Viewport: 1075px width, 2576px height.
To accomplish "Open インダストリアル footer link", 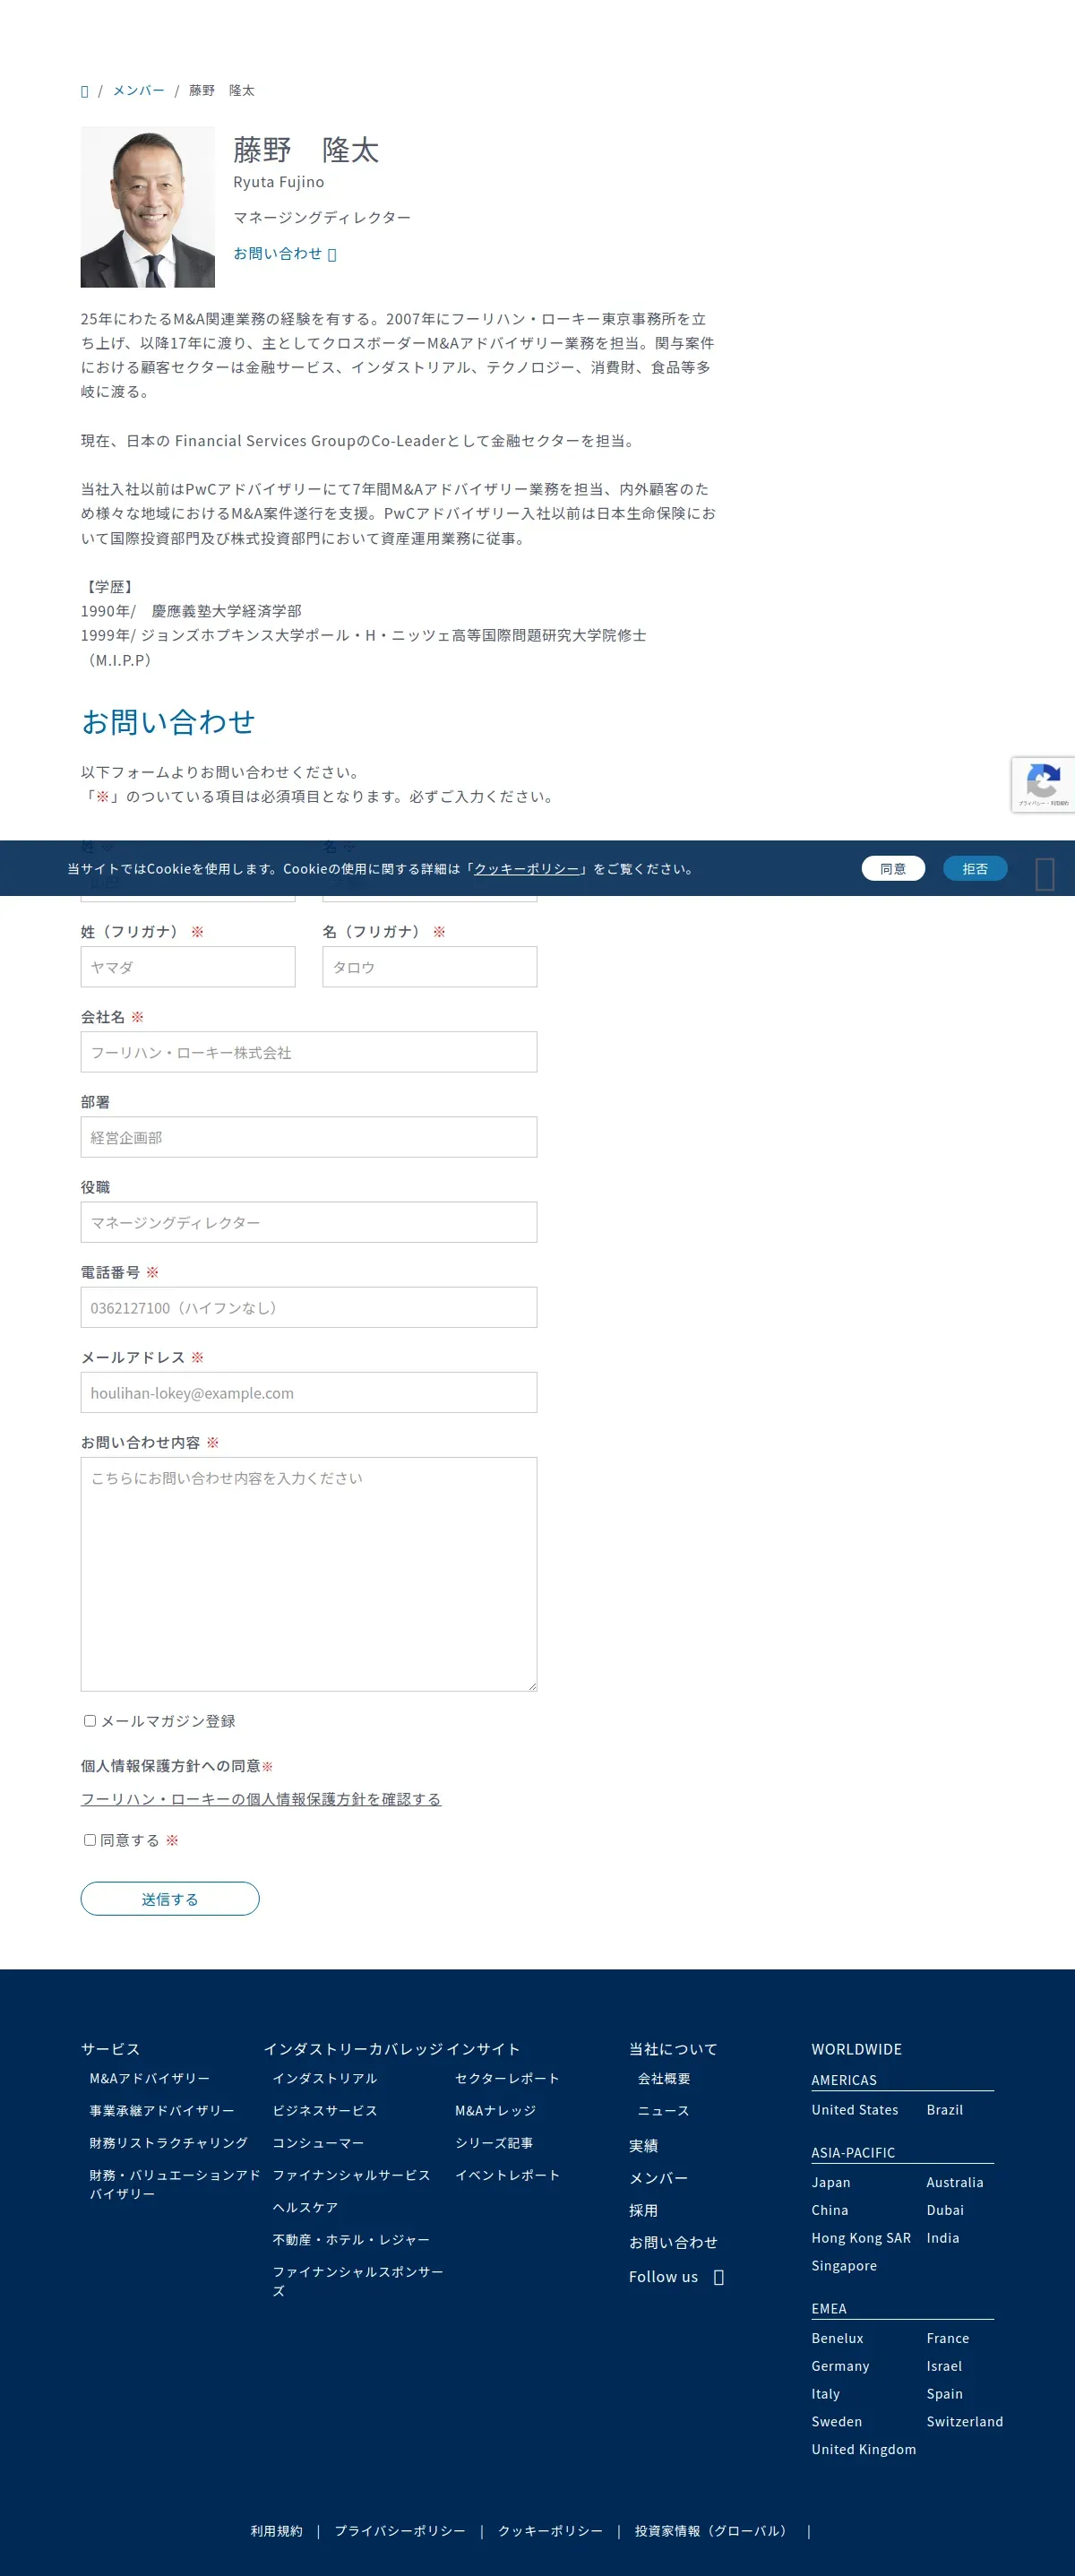I will [x=325, y=2078].
